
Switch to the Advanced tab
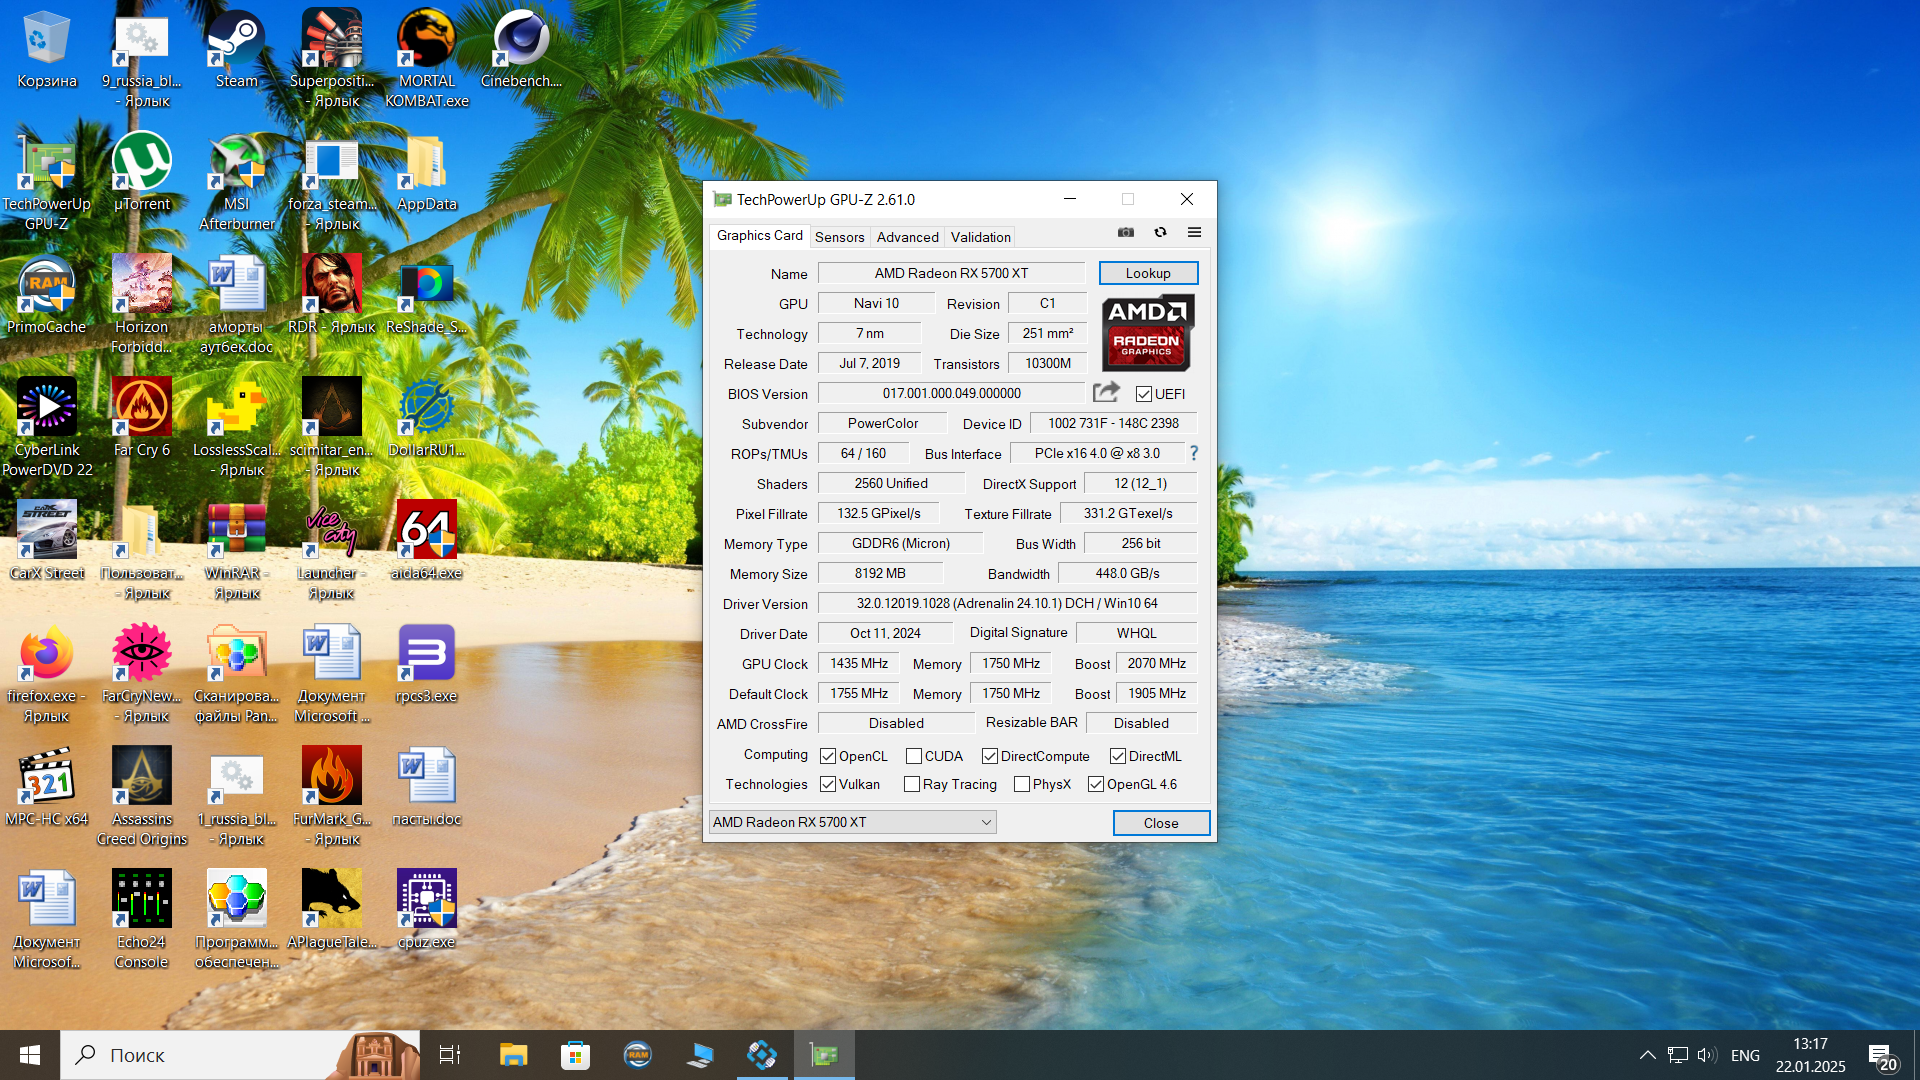pos(907,237)
